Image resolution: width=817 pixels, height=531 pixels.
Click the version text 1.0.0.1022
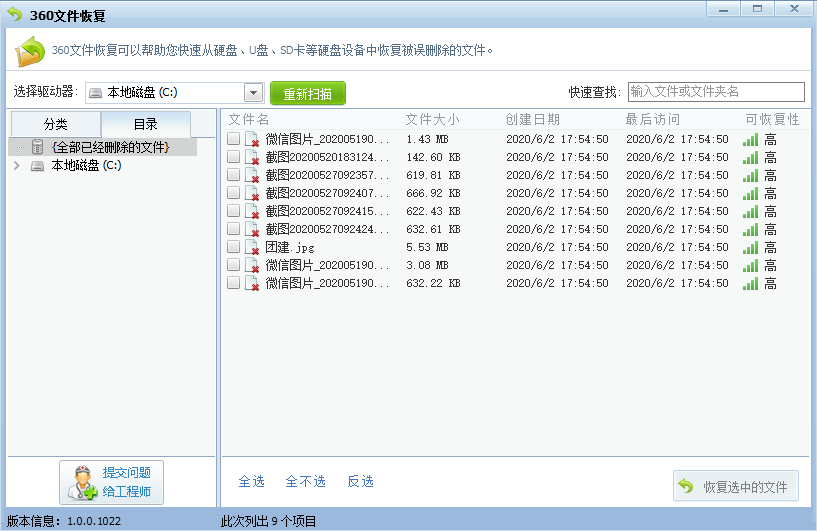pyautogui.click(x=94, y=521)
